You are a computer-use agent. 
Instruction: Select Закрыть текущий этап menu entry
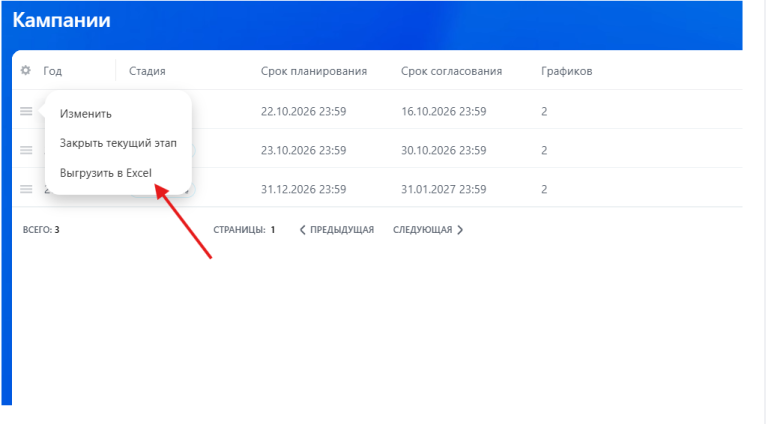118,143
